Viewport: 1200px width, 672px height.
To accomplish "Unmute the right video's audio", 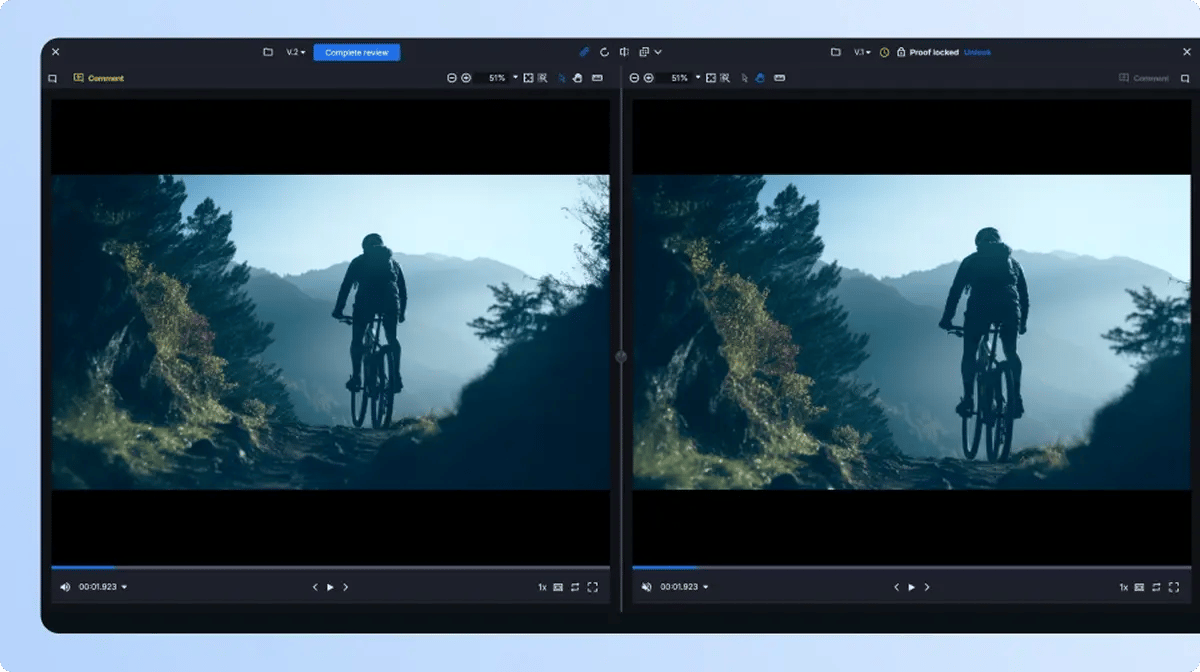I will [x=646, y=587].
